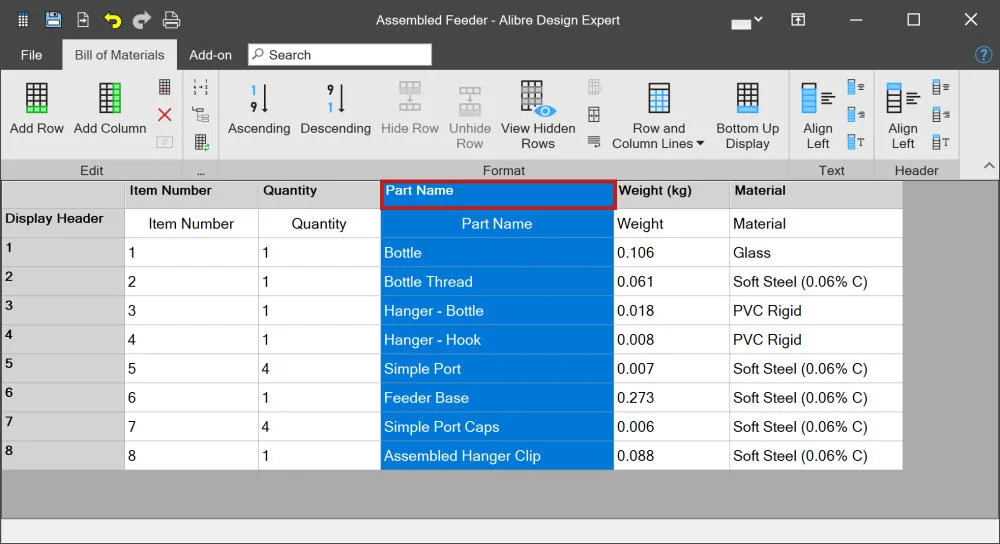Click the yellow Undo arrow
Screen dimensions: 1000x544
click(112, 20)
